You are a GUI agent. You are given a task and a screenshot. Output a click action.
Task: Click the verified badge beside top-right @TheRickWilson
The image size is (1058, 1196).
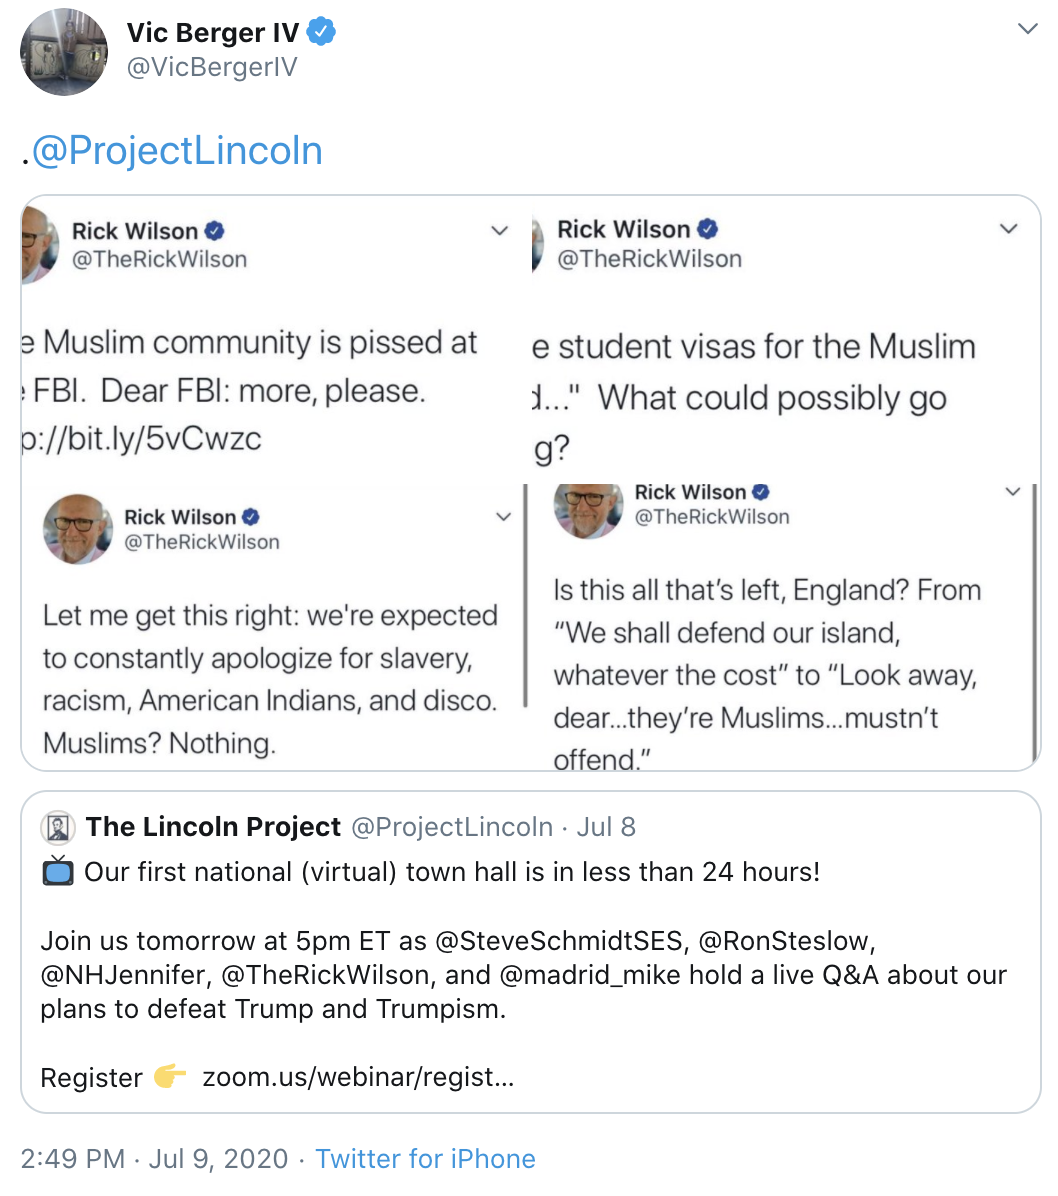pyautogui.click(x=709, y=228)
